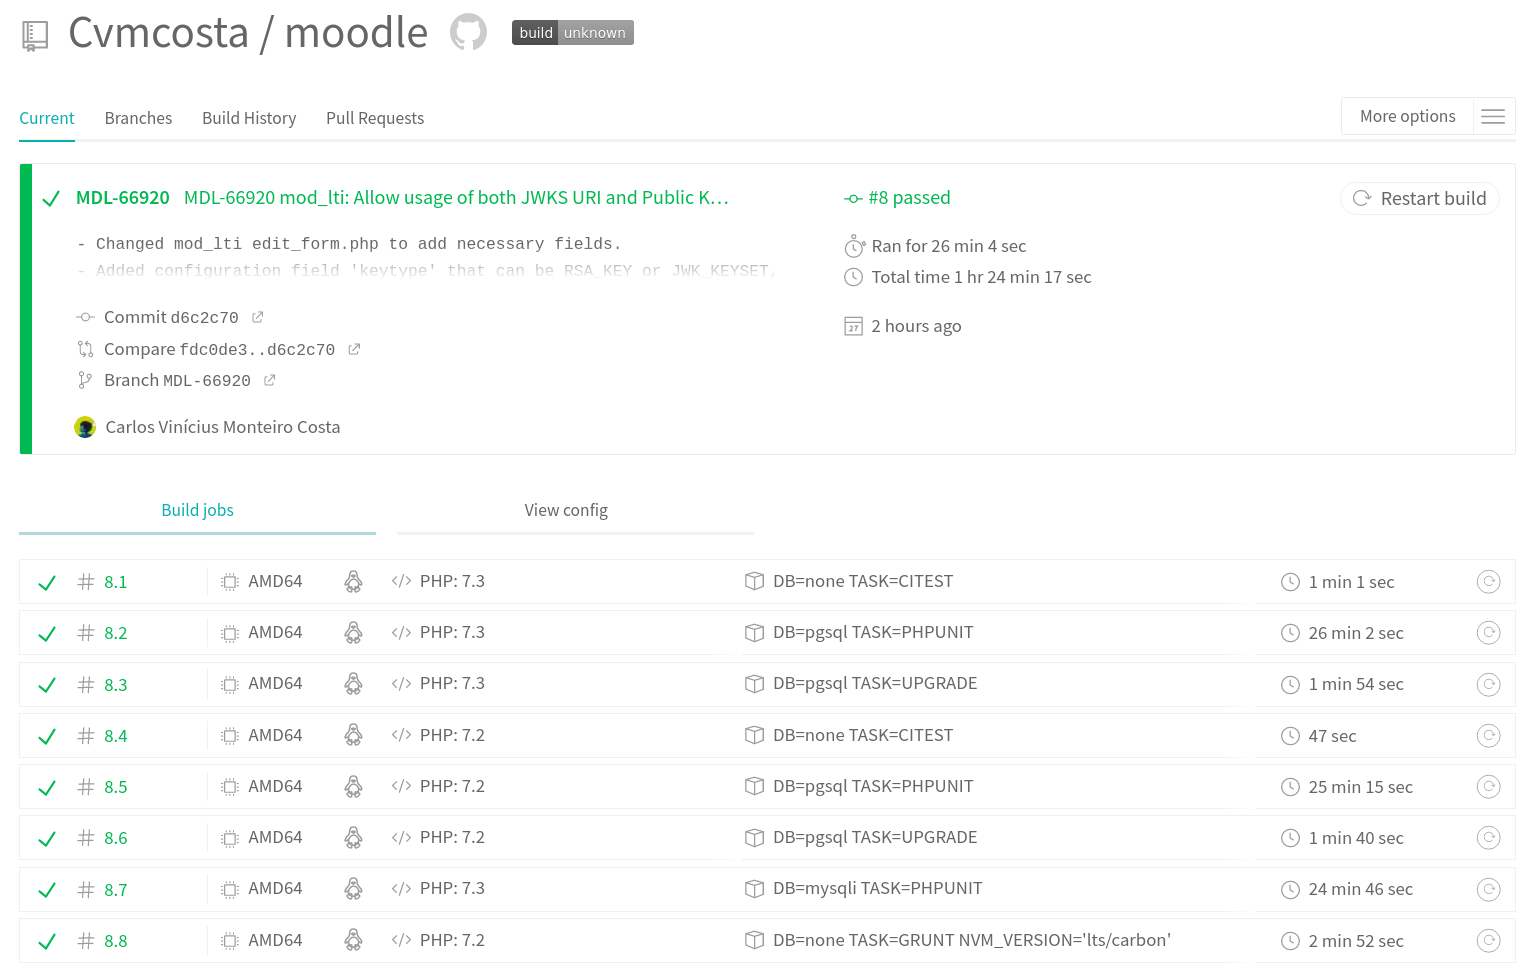Screen dimensions: 1532x979
Task: Restart job 8.7 using its restart icon
Action: pos(1489,889)
